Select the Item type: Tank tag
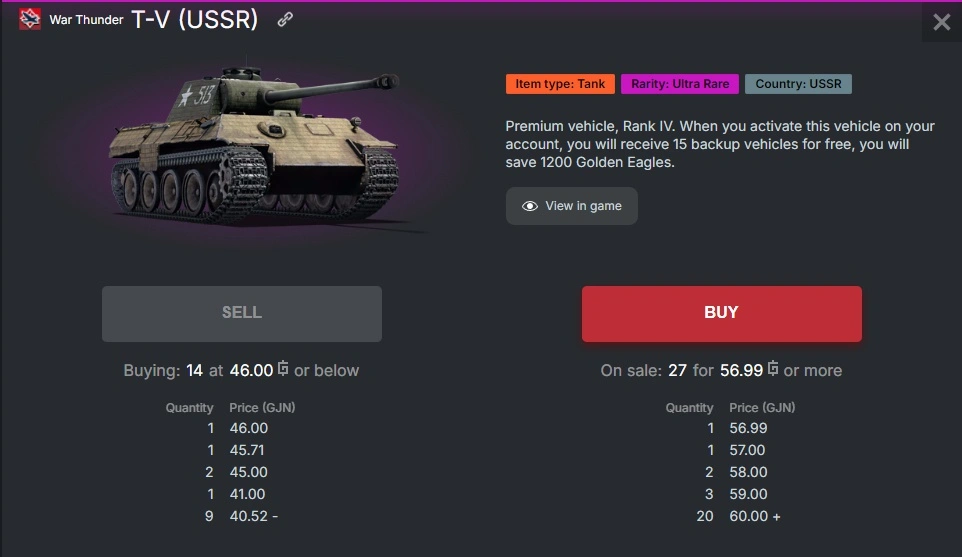Image resolution: width=962 pixels, height=557 pixels. click(560, 84)
